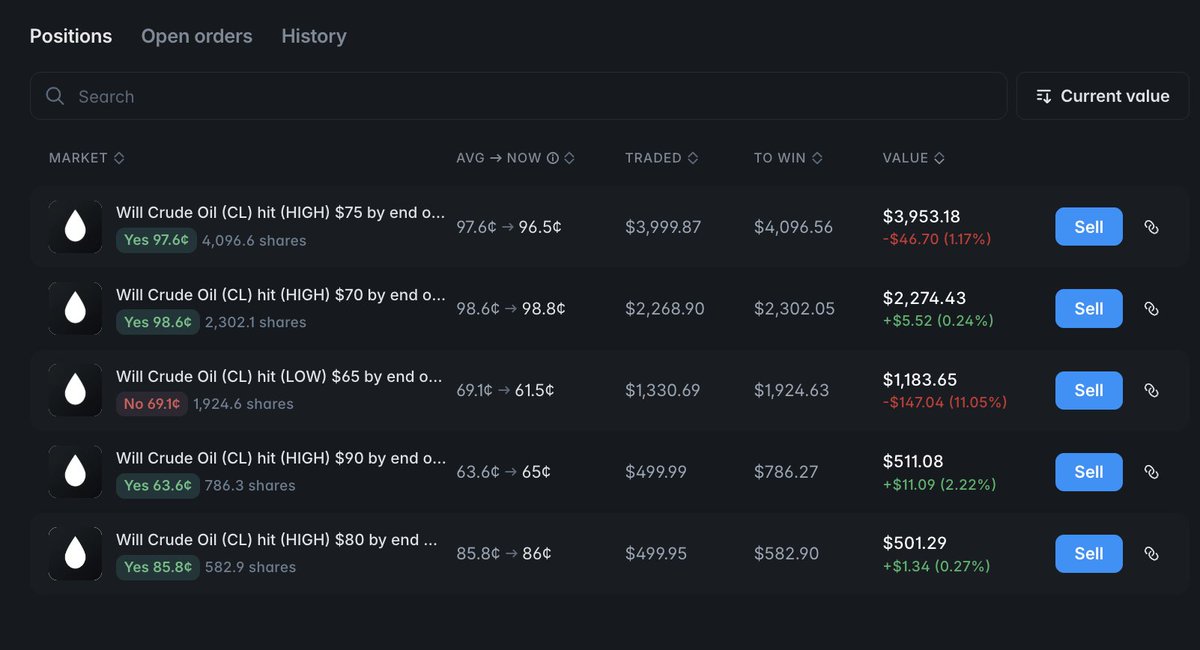Screen dimensions: 1200x650
Task: Click the +$11.09 (2.22%) gain text
Action: [940, 485]
